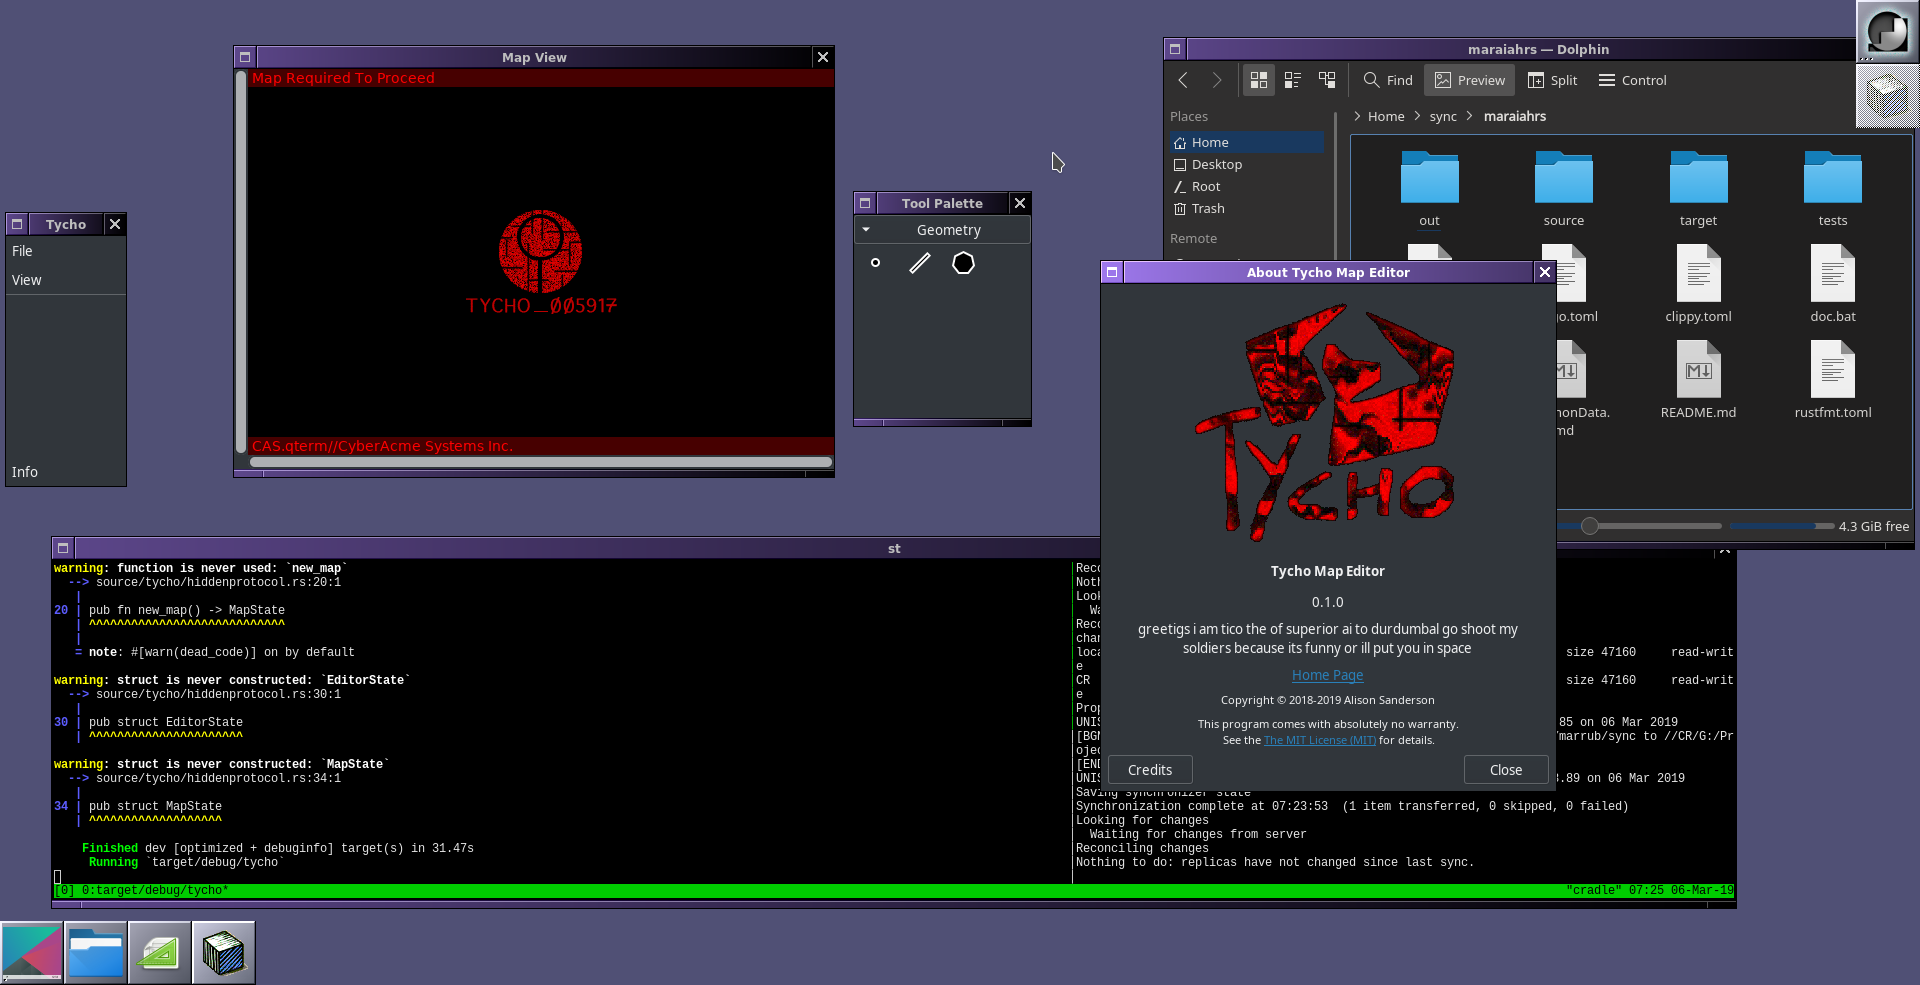Open the View menu in Tycho
1920x985 pixels.
pos(27,280)
